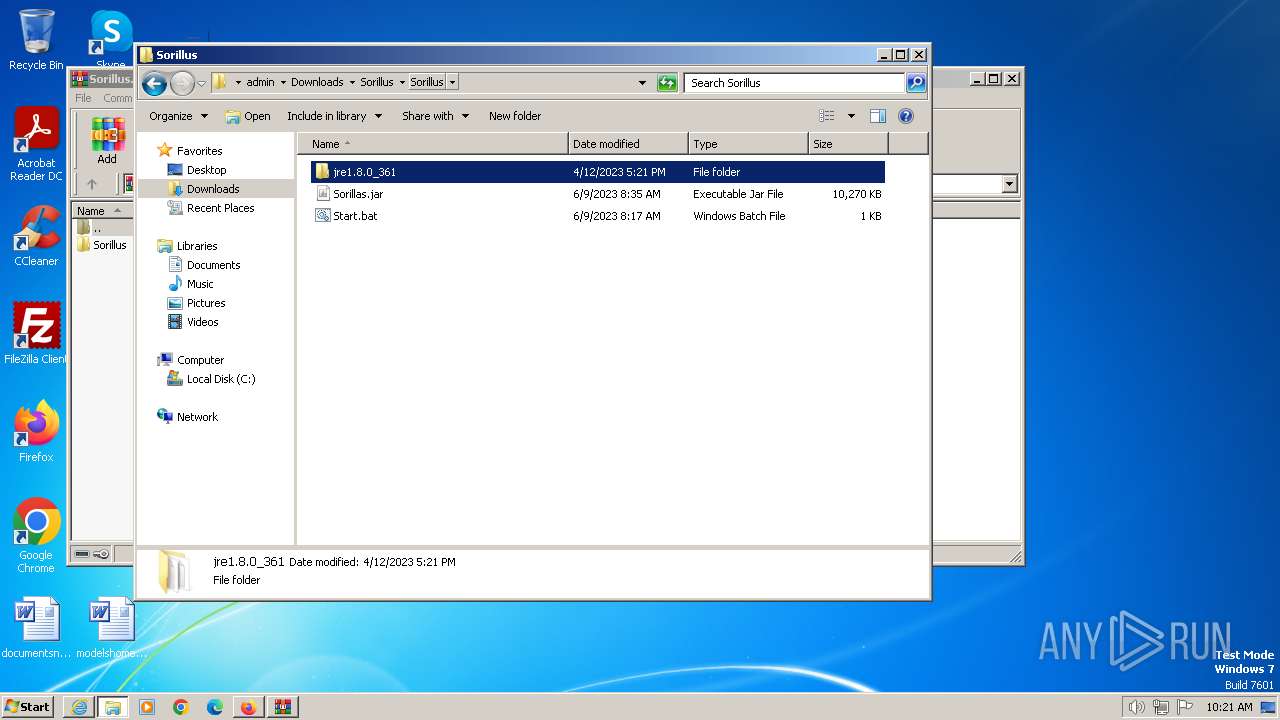
Task: Click Chrome taskbar icon
Action: (x=181, y=707)
